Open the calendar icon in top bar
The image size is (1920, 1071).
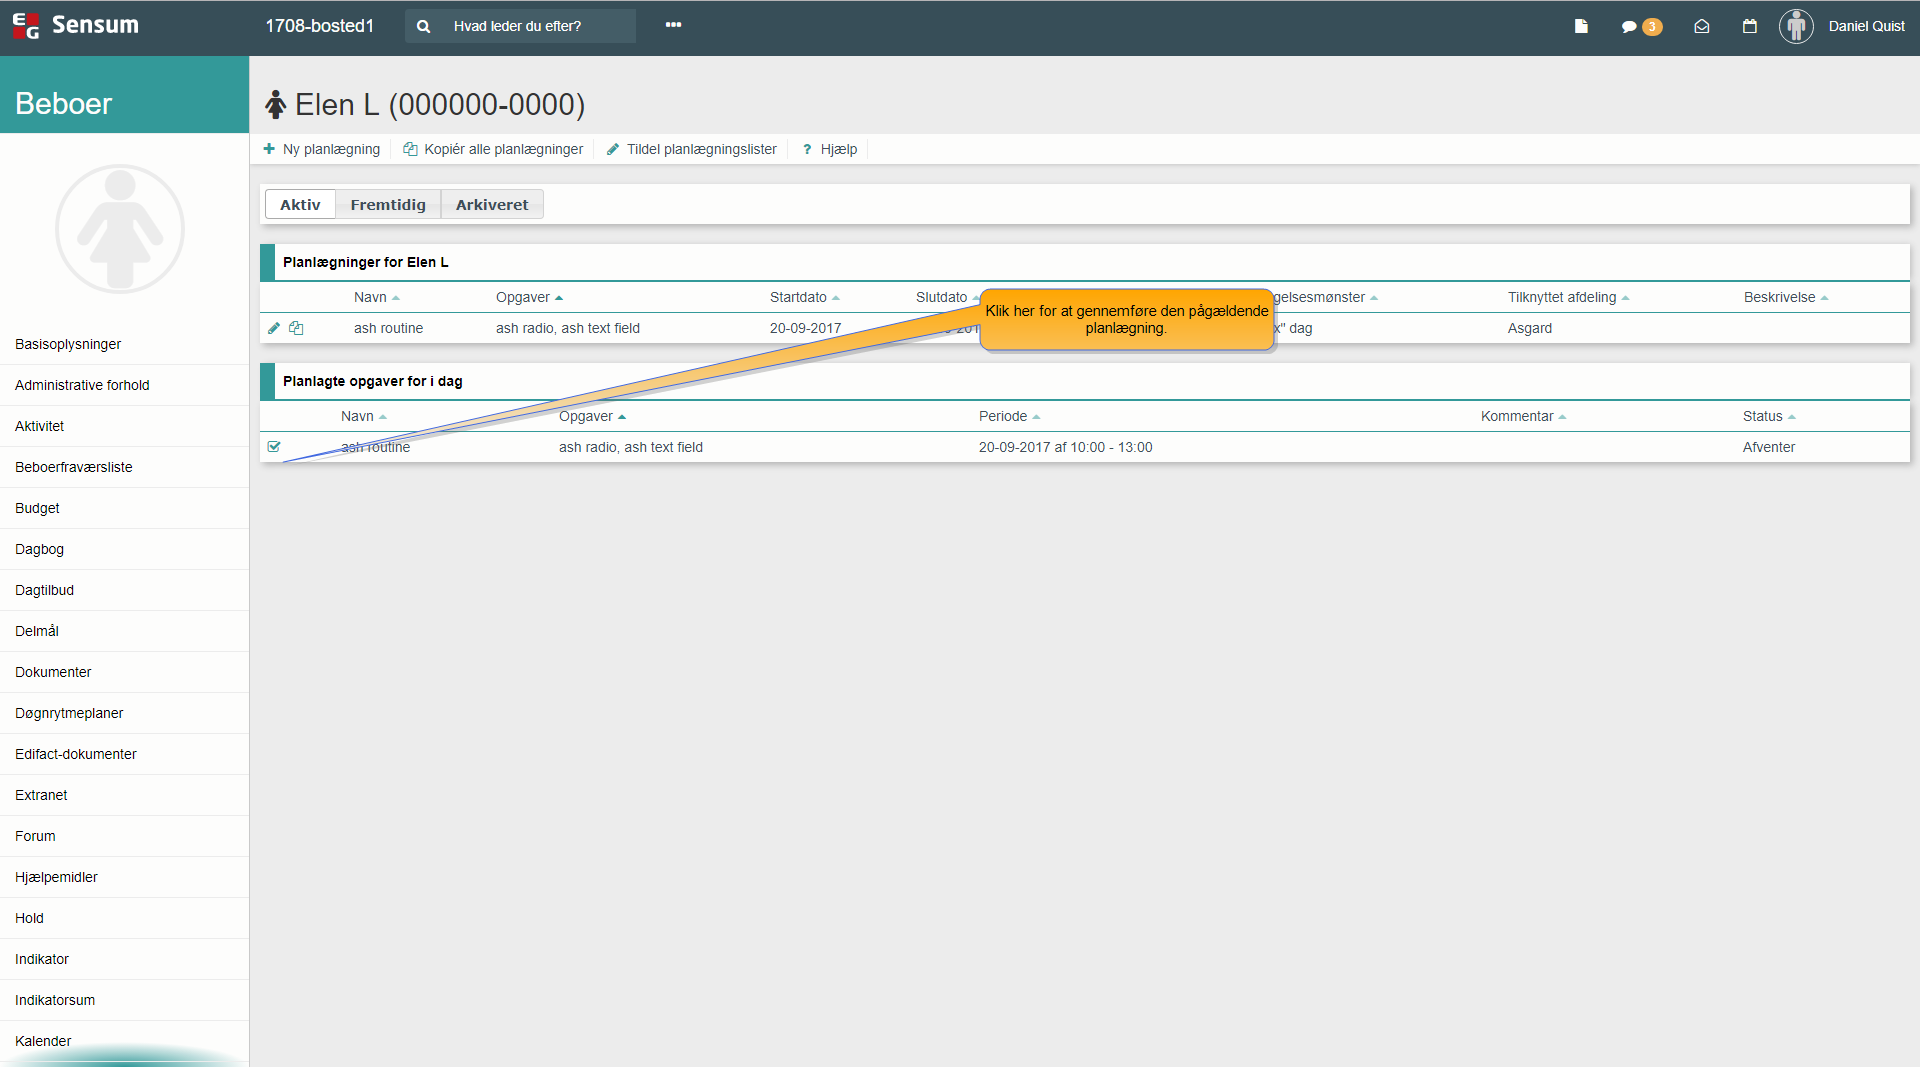[x=1750, y=27]
